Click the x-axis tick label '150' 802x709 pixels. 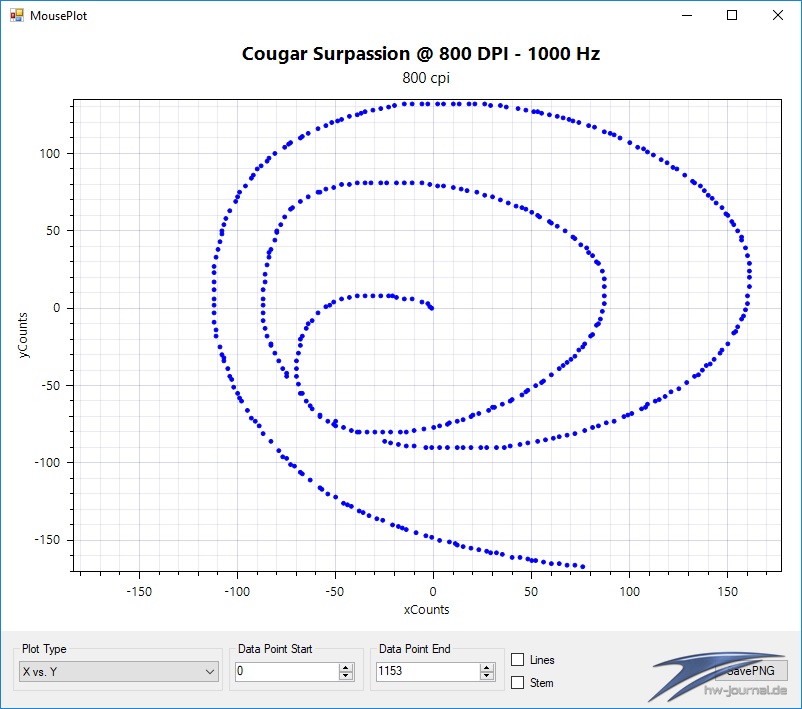click(x=727, y=592)
